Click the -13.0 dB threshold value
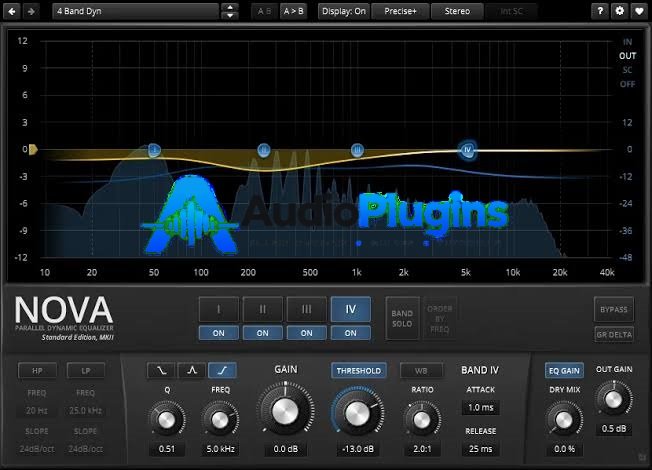This screenshot has height=470, width=652. pos(358,449)
